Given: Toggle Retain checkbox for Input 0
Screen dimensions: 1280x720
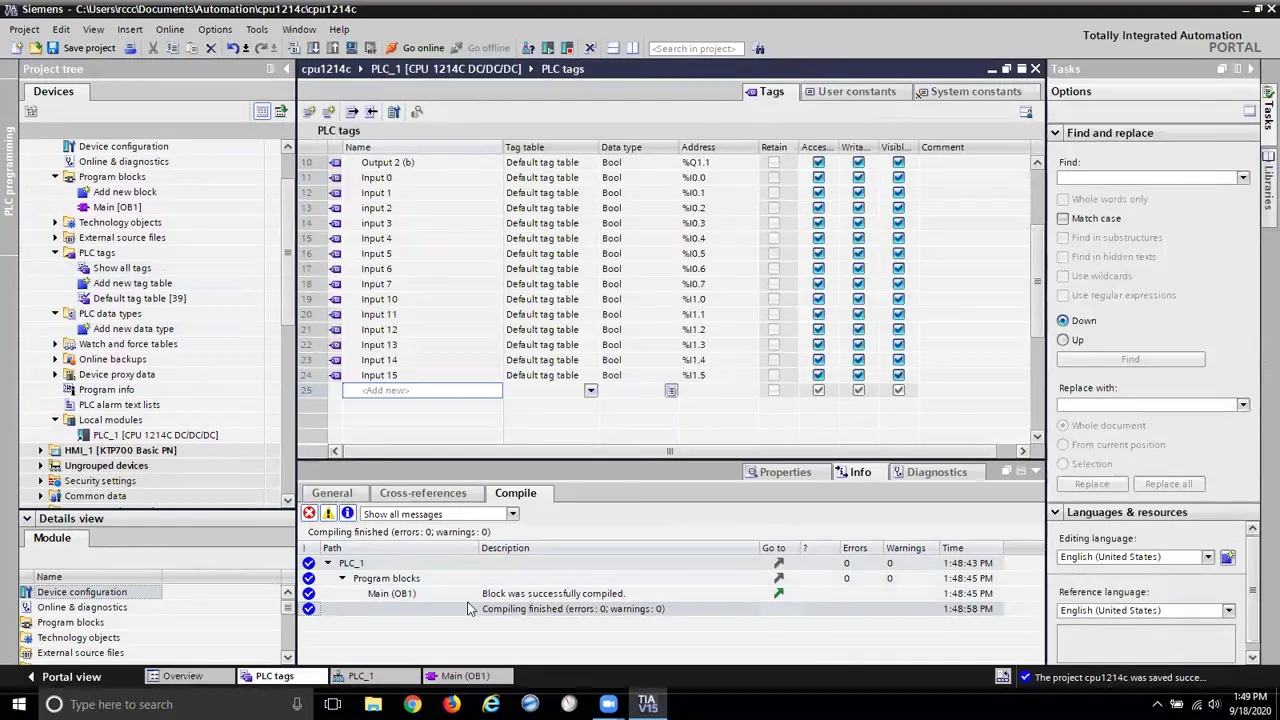Looking at the screenshot, I should coord(774,177).
